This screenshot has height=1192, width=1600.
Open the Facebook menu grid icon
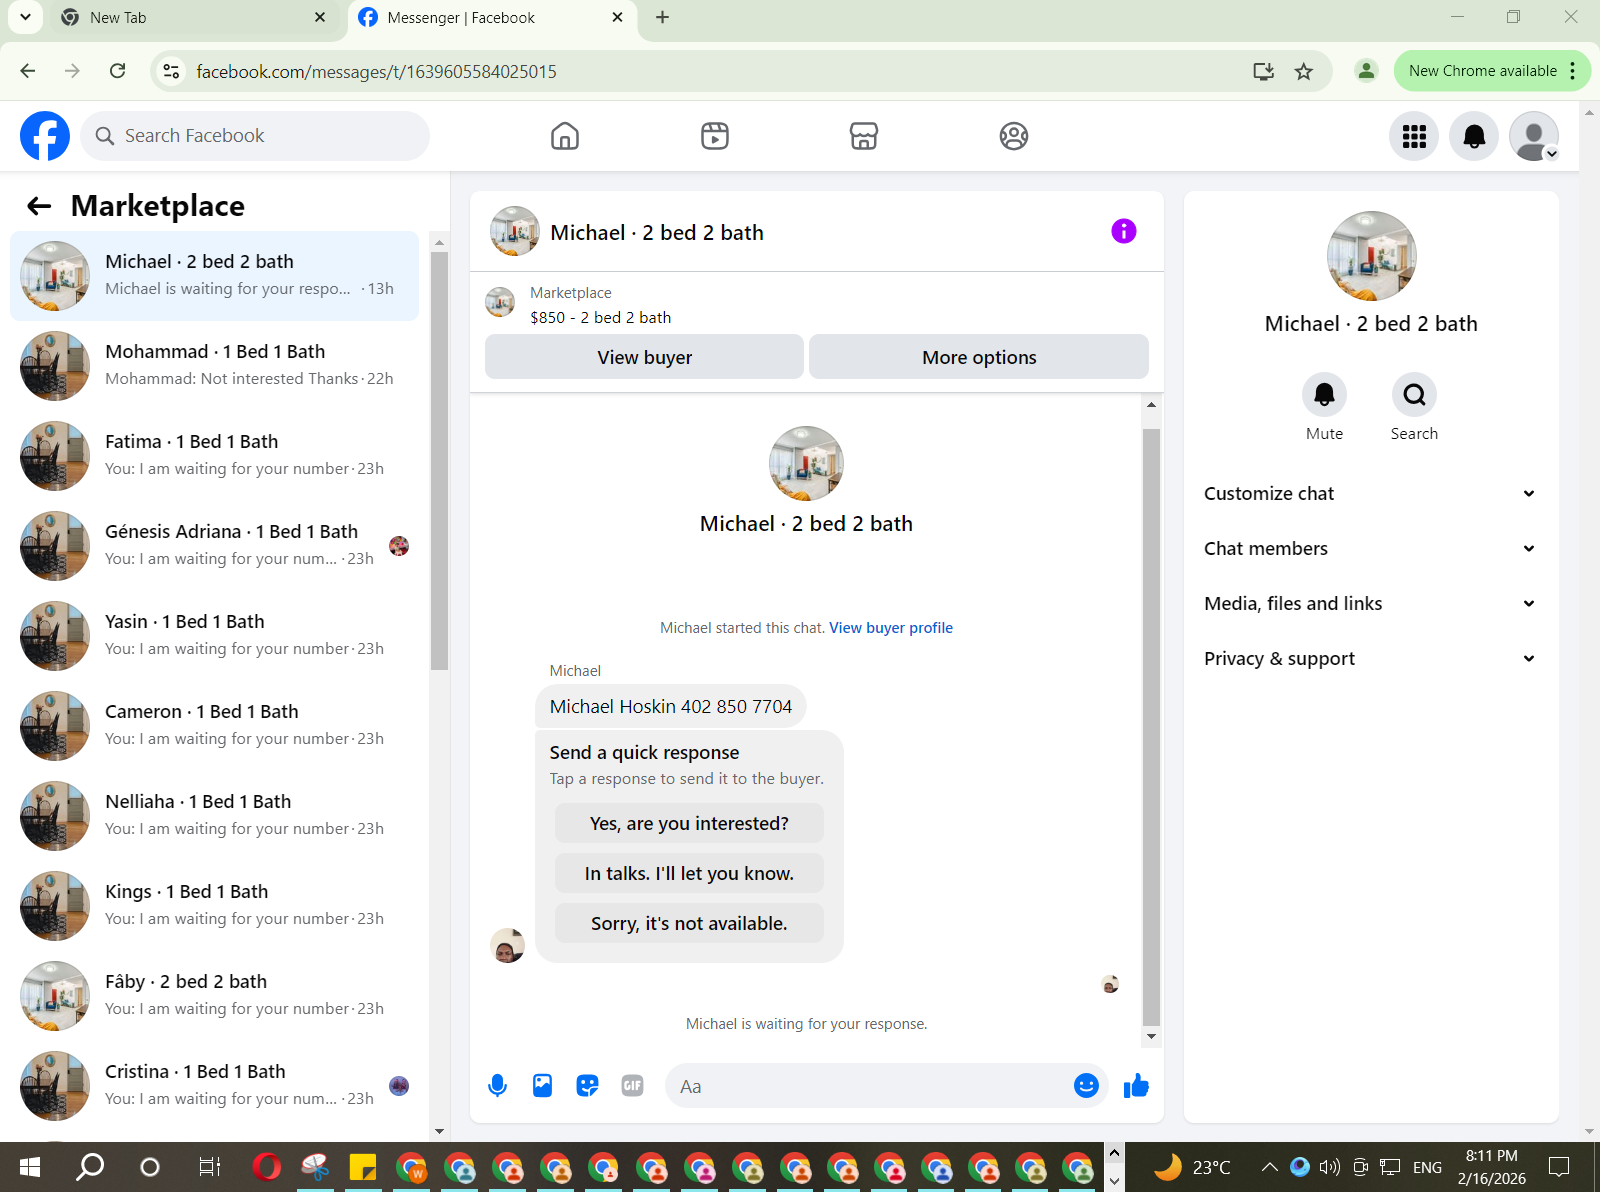tap(1414, 136)
